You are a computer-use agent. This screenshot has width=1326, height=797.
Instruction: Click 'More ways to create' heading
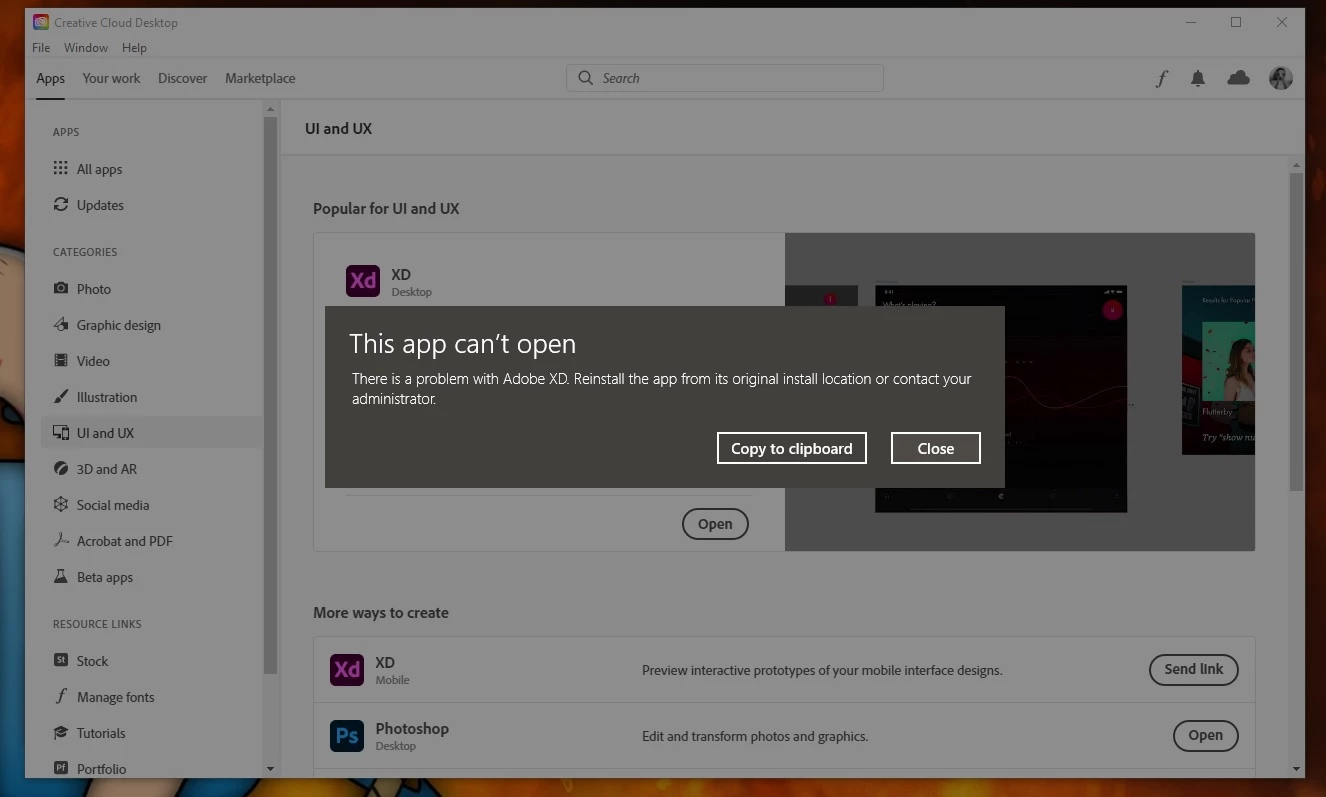(x=381, y=613)
